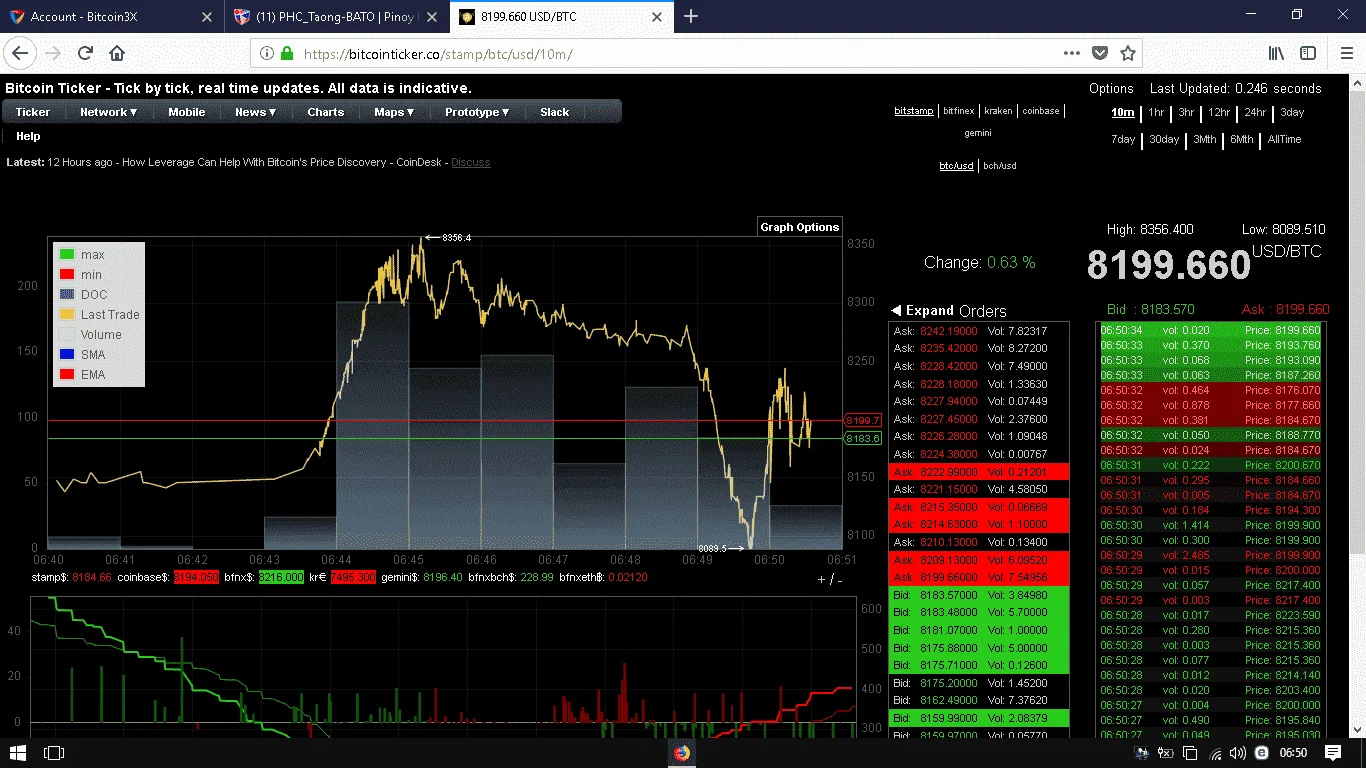Open the Slack menu item
Viewport: 1366px width, 768px height.
(555, 112)
